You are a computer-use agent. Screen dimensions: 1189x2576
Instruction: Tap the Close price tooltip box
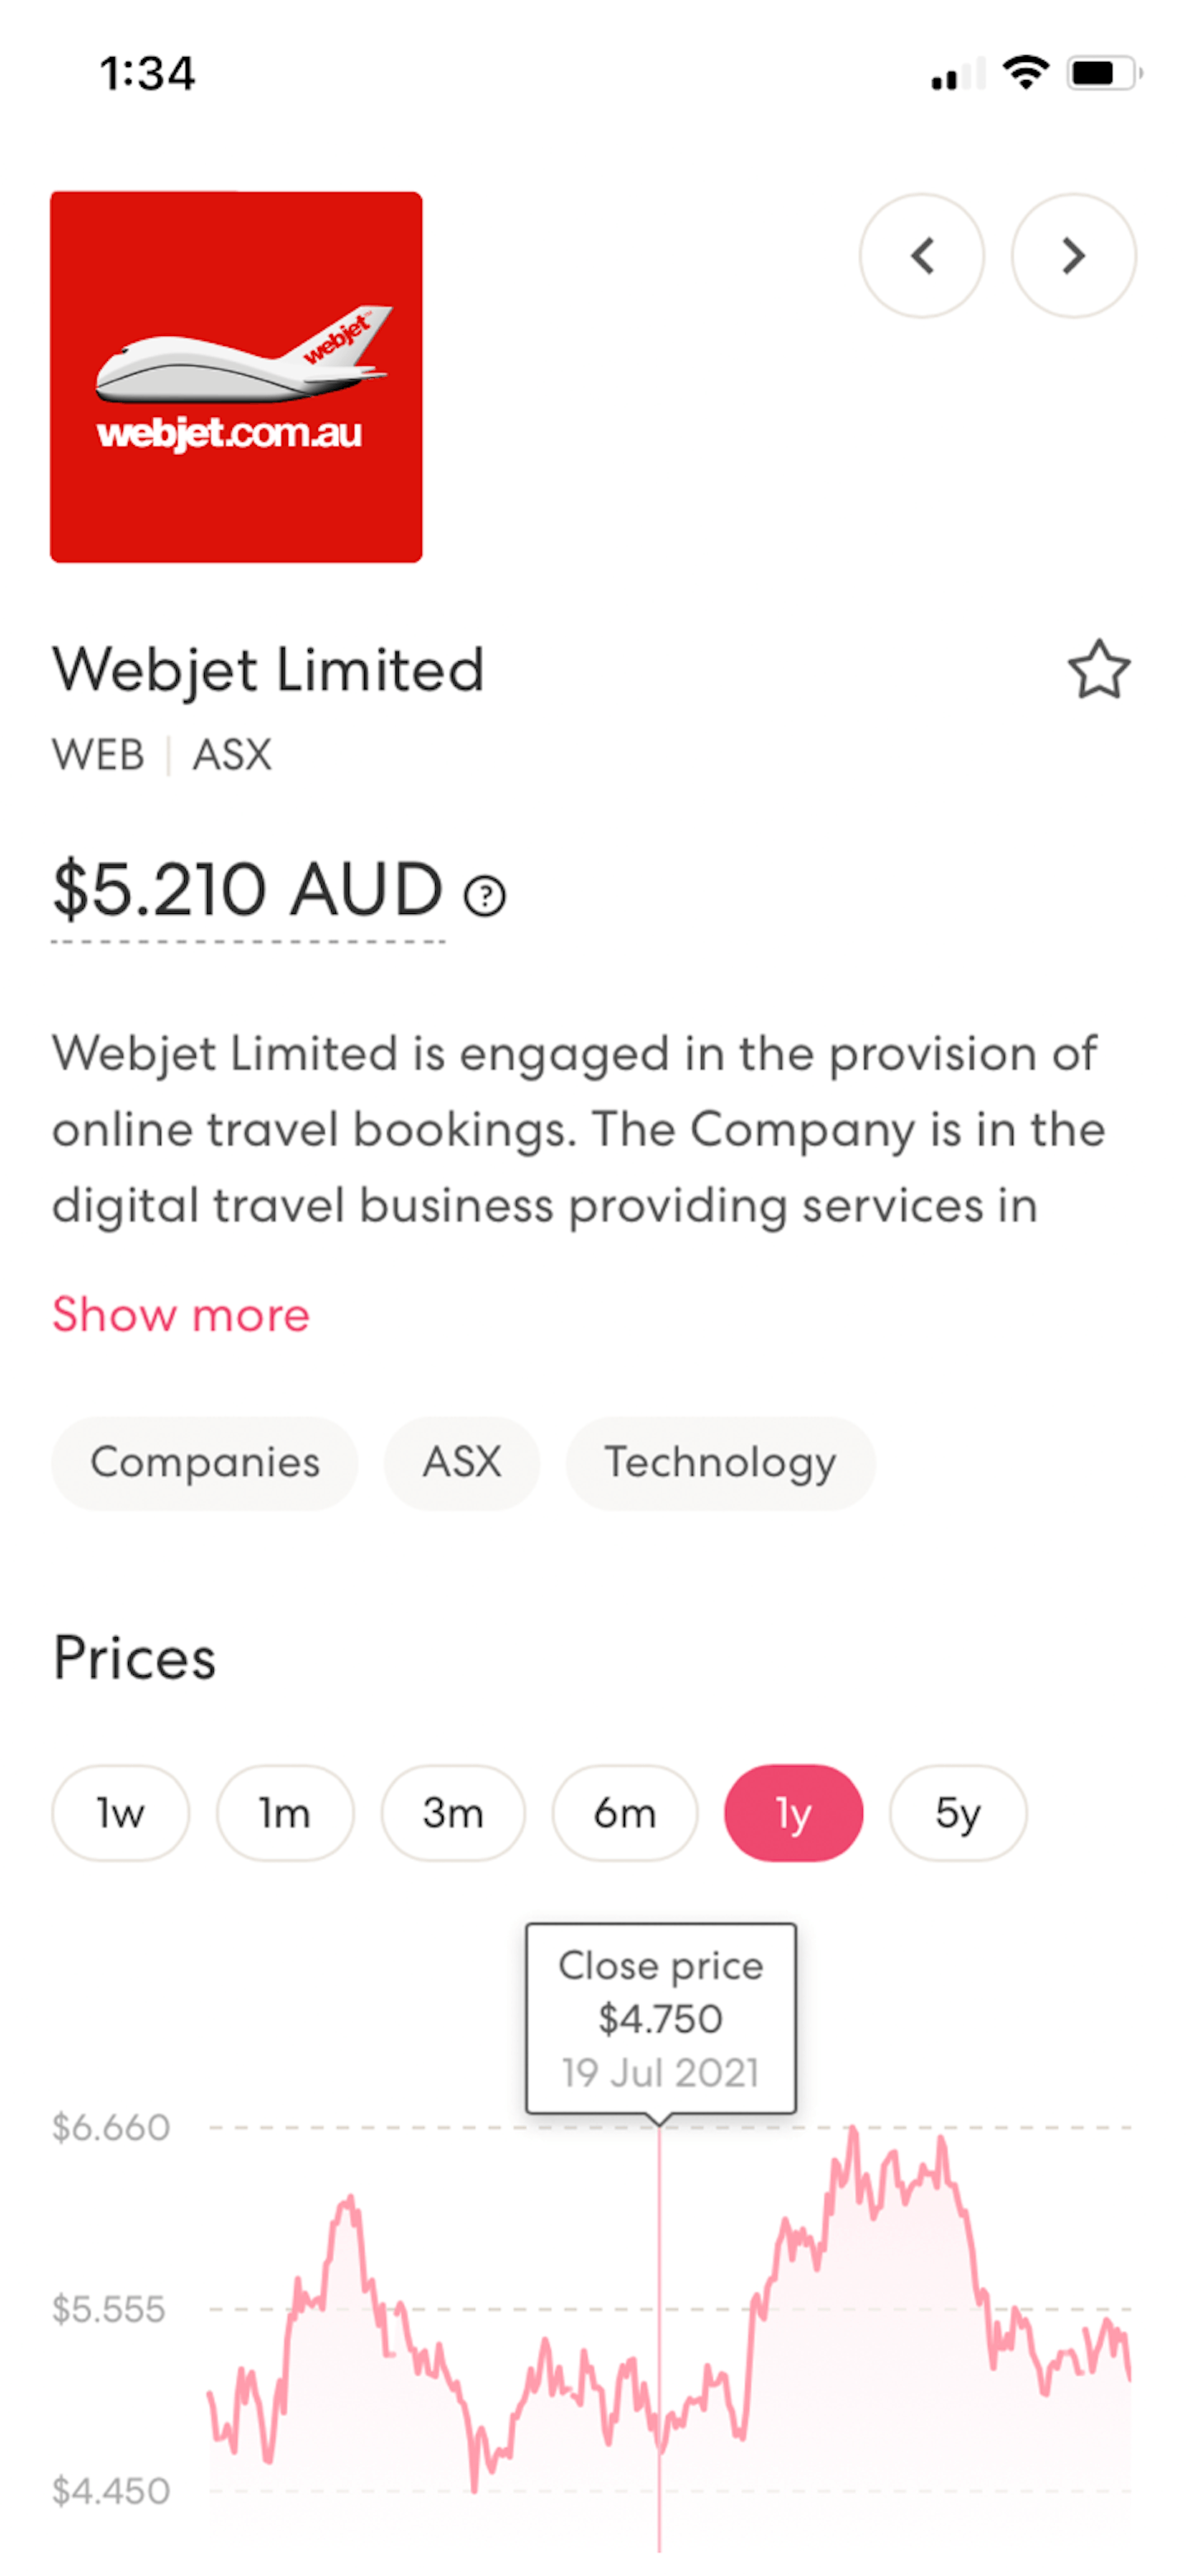[660, 2017]
